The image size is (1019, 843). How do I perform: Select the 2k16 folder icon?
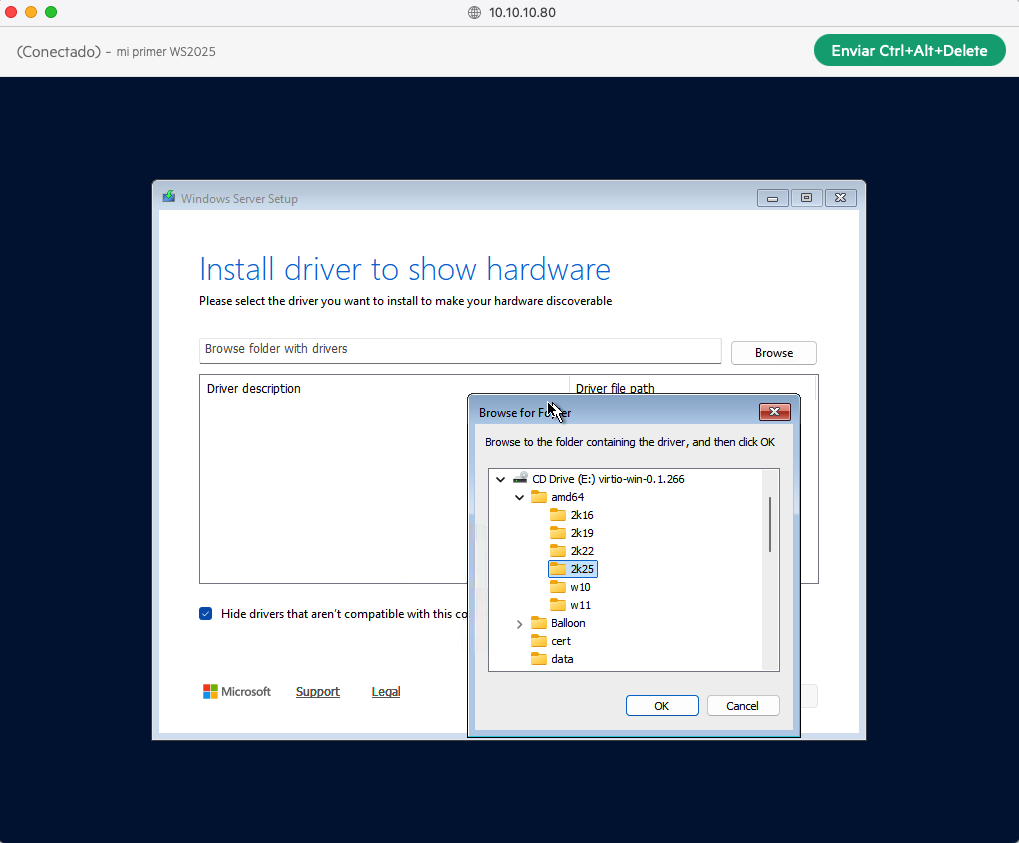pos(559,514)
